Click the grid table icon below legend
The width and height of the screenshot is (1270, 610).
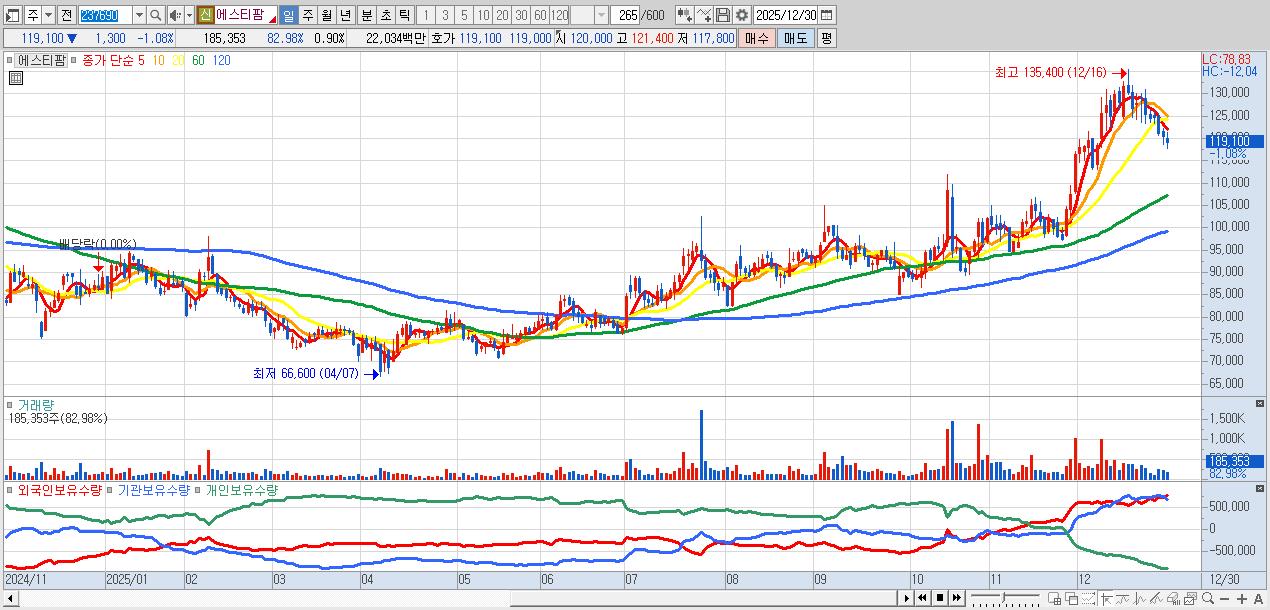(x=15, y=78)
